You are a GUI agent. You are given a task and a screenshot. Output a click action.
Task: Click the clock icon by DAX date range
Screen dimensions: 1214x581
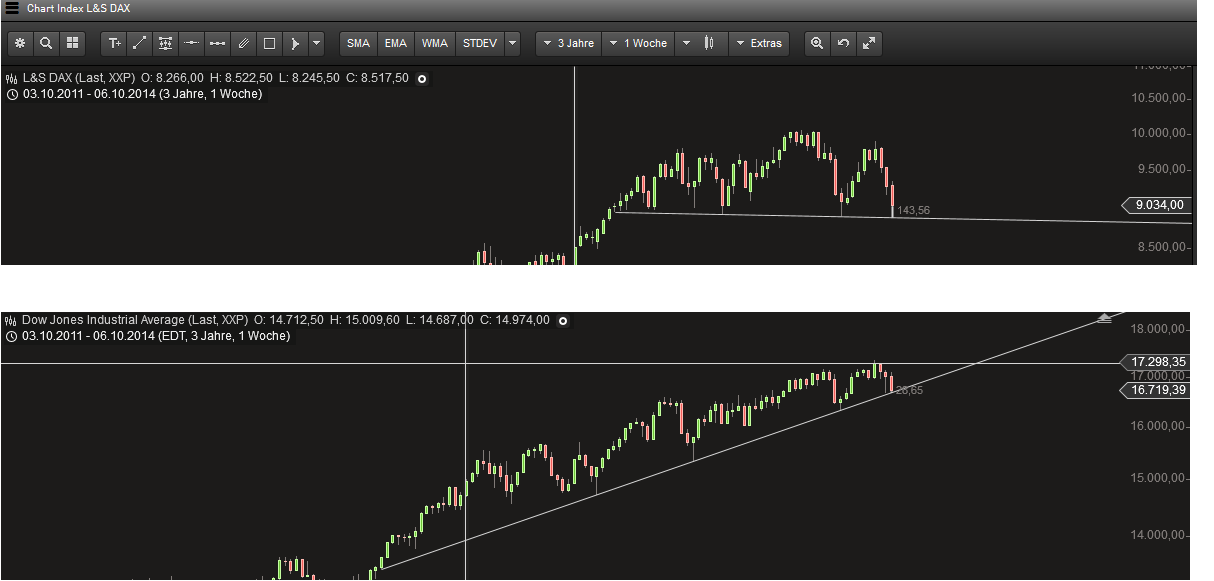coord(12,94)
